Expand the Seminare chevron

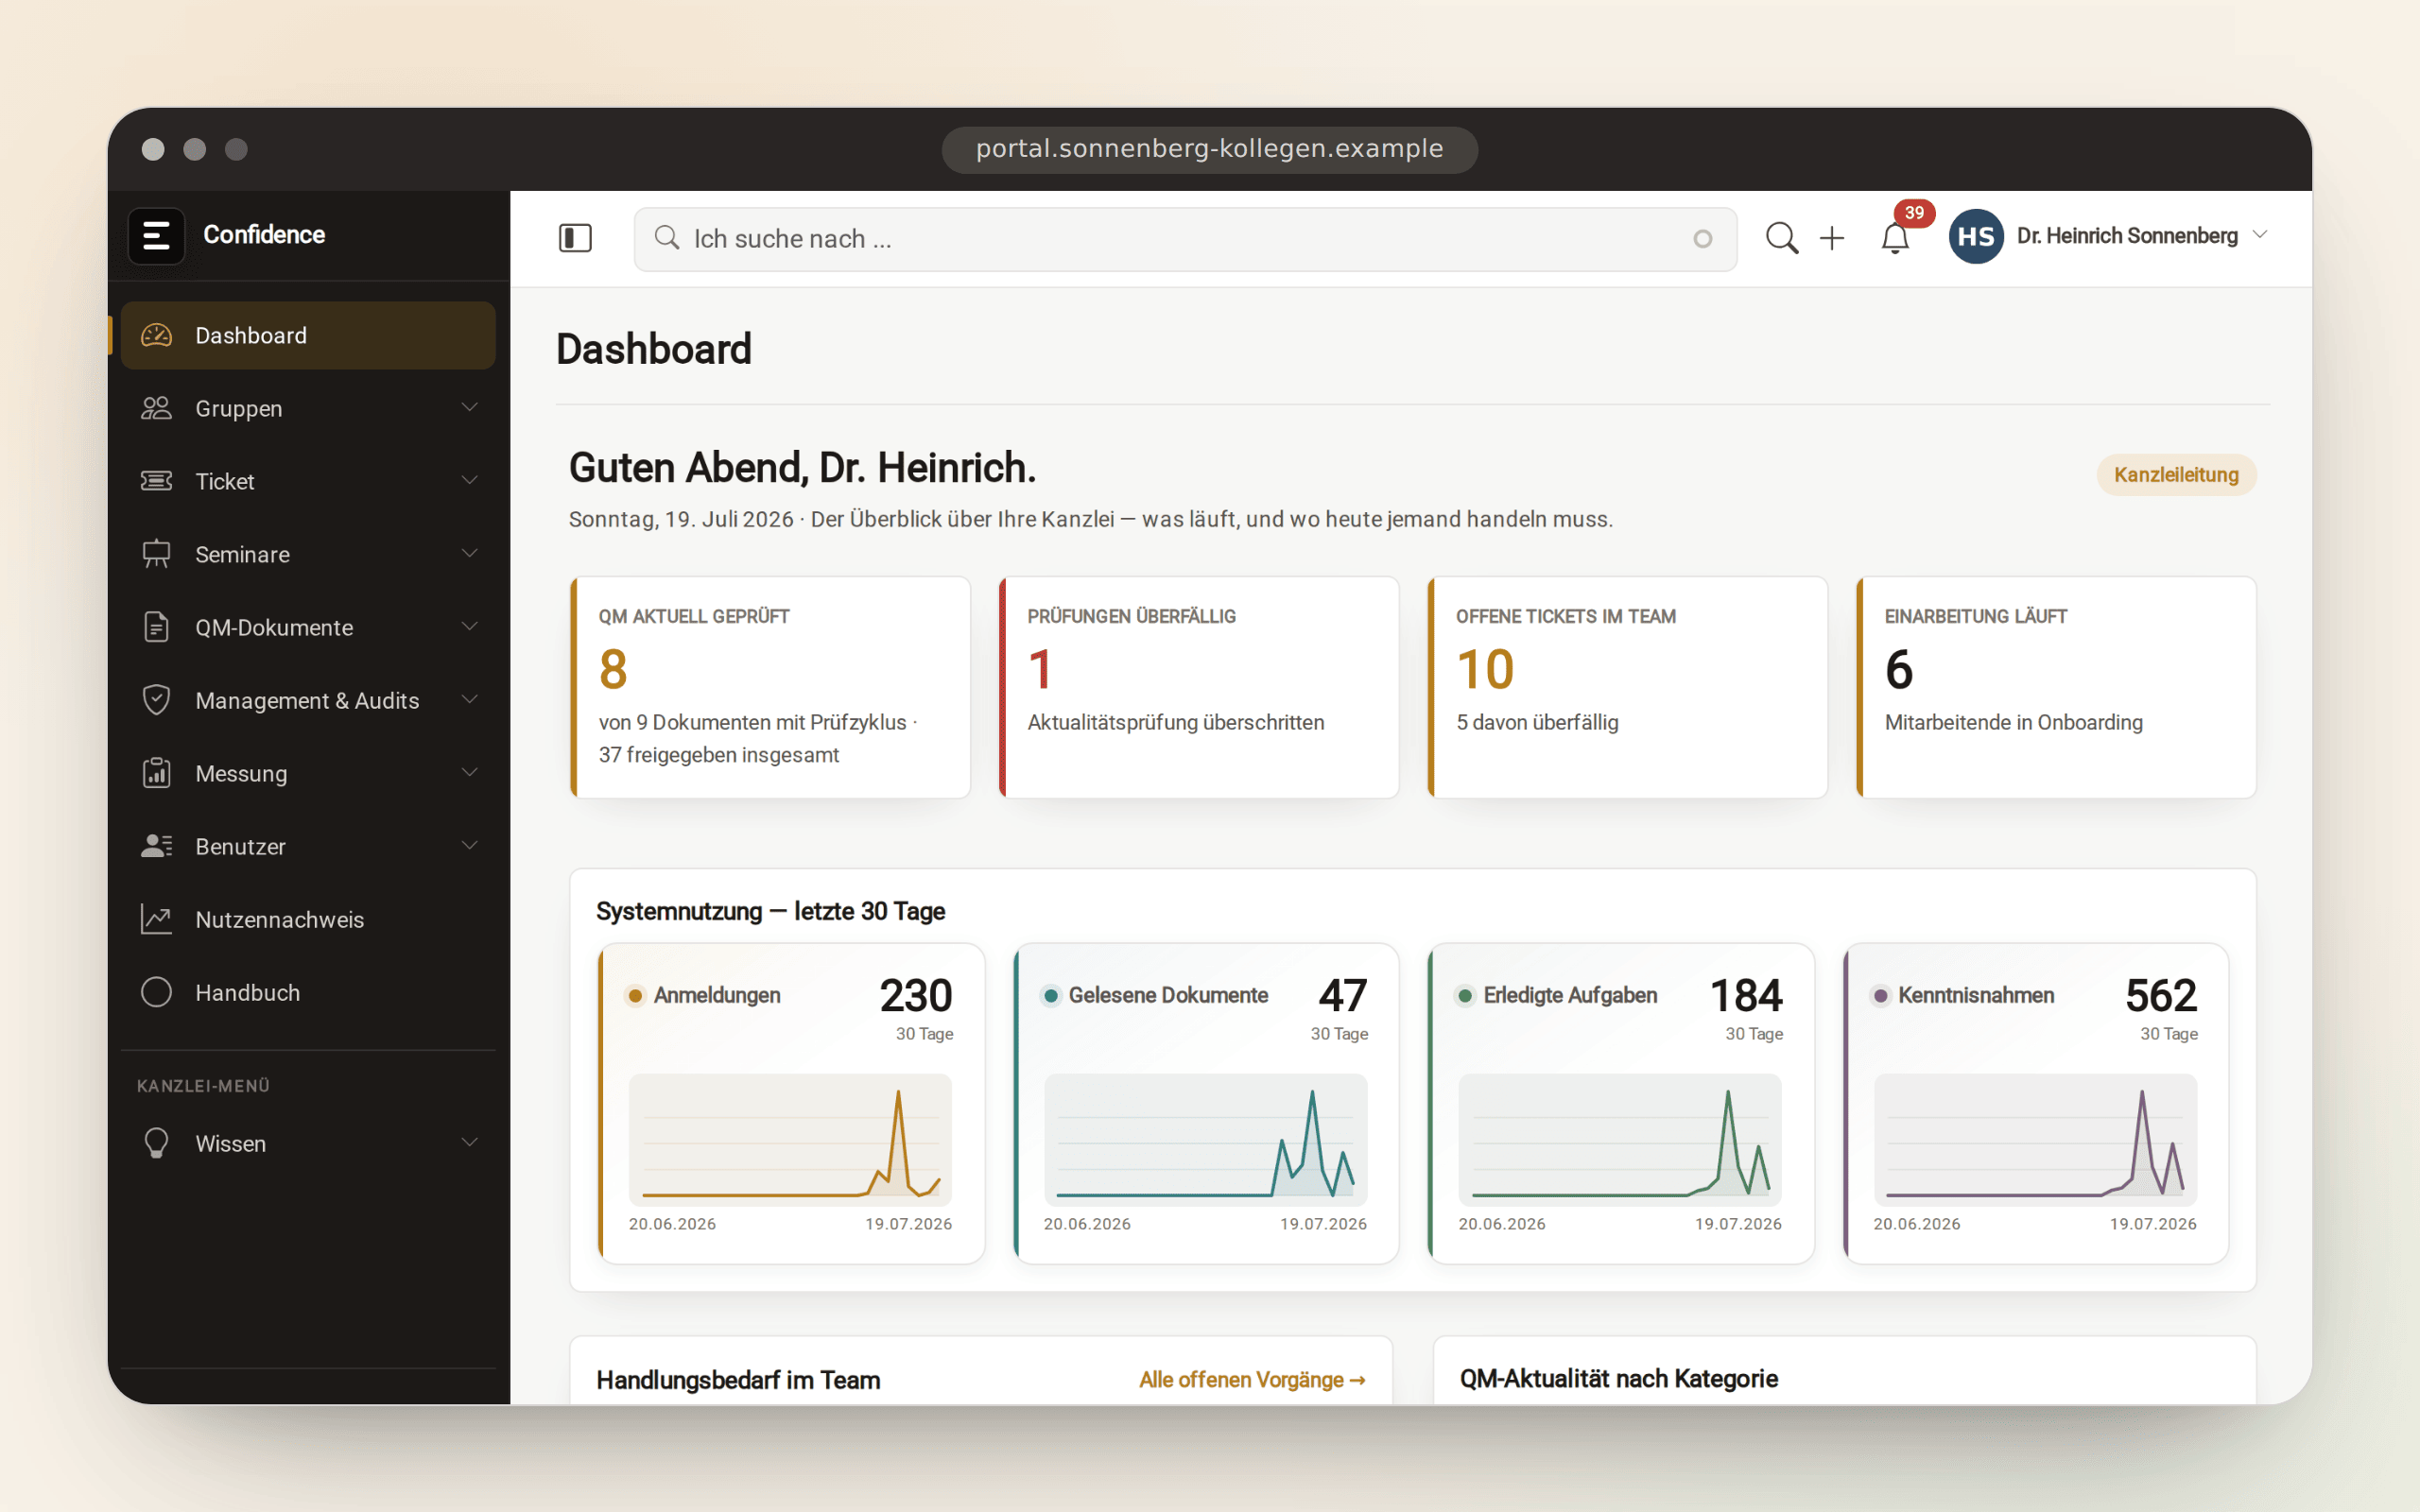pos(469,553)
